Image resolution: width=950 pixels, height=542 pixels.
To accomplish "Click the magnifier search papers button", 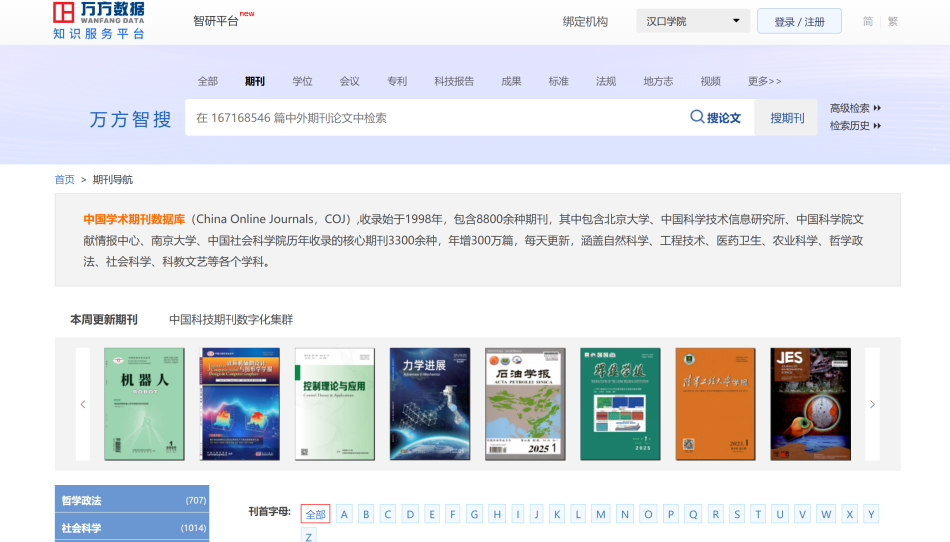I will (715, 118).
